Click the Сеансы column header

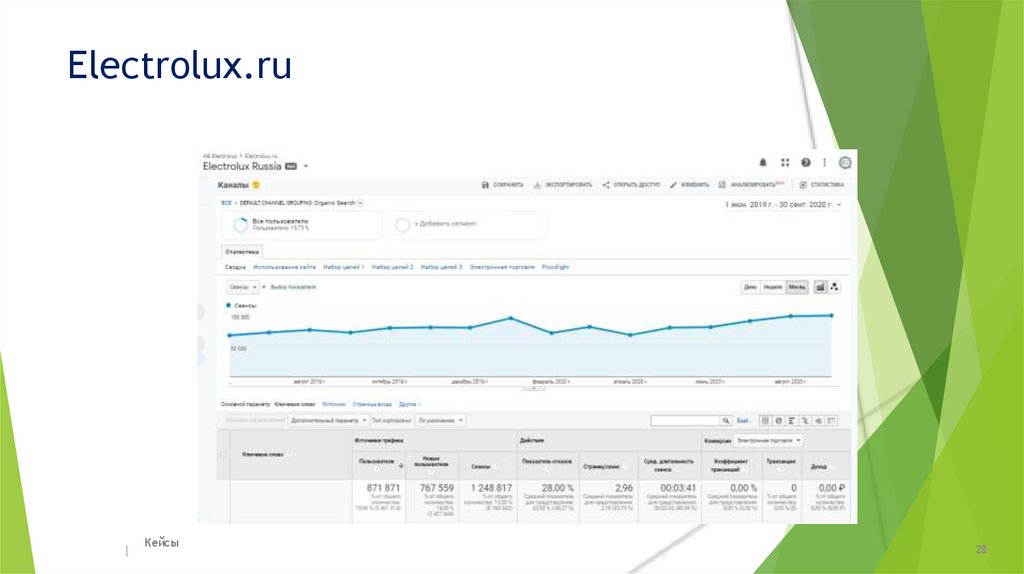(x=481, y=466)
